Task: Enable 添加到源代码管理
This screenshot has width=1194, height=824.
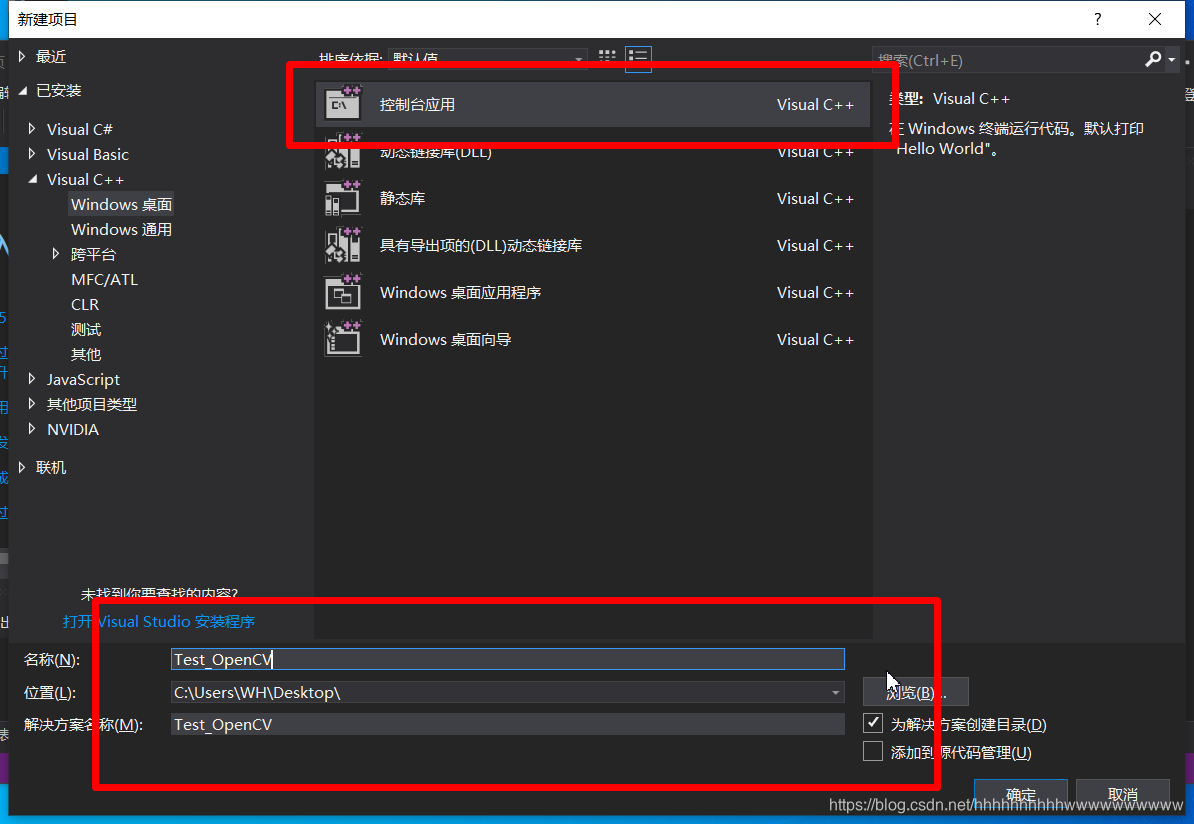Action: pyautogui.click(x=872, y=751)
